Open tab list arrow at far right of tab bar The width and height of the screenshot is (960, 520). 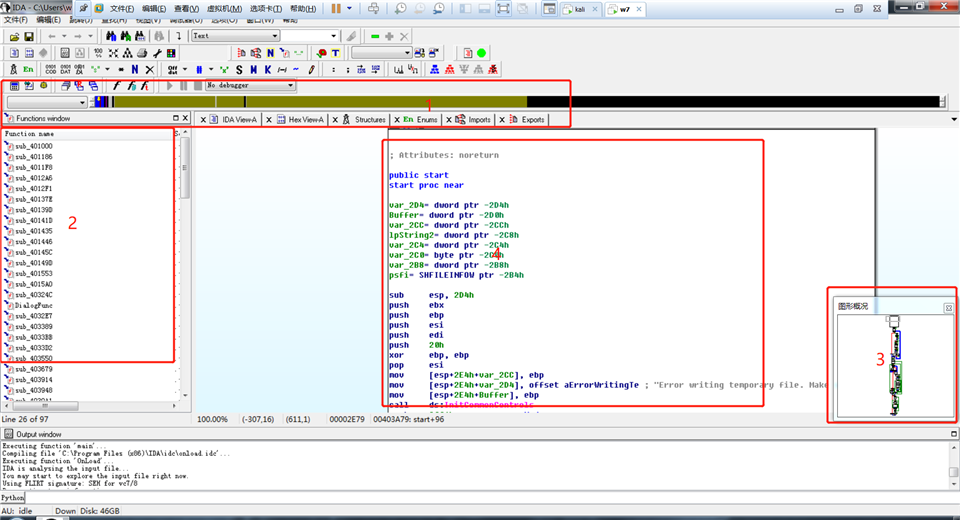[954, 119]
